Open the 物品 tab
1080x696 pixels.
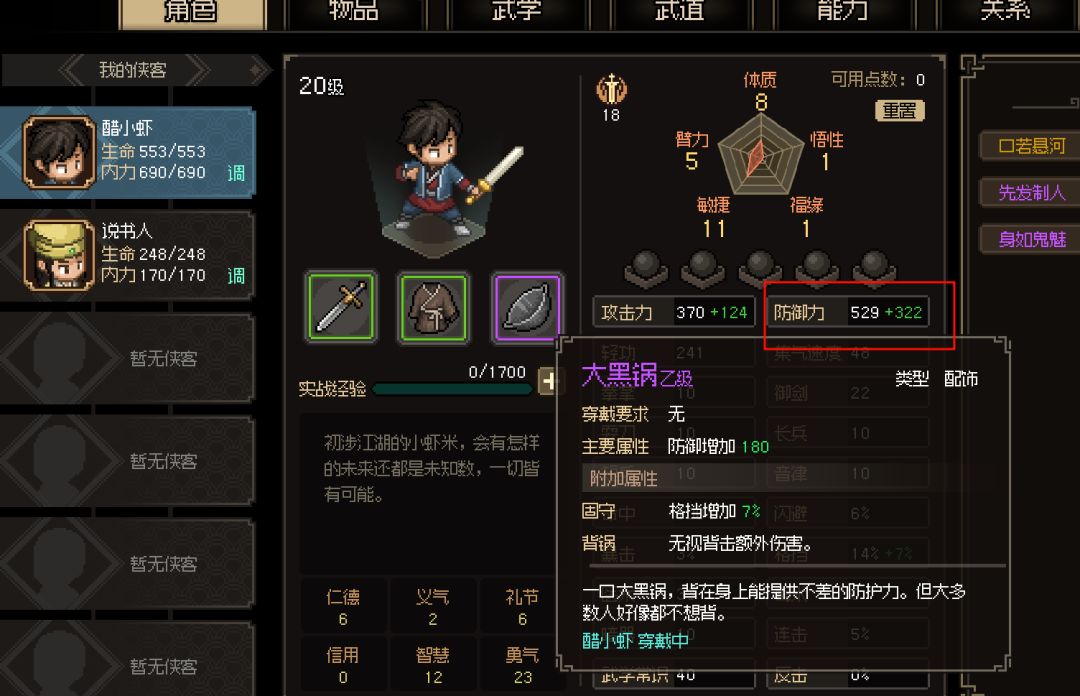[353, 12]
